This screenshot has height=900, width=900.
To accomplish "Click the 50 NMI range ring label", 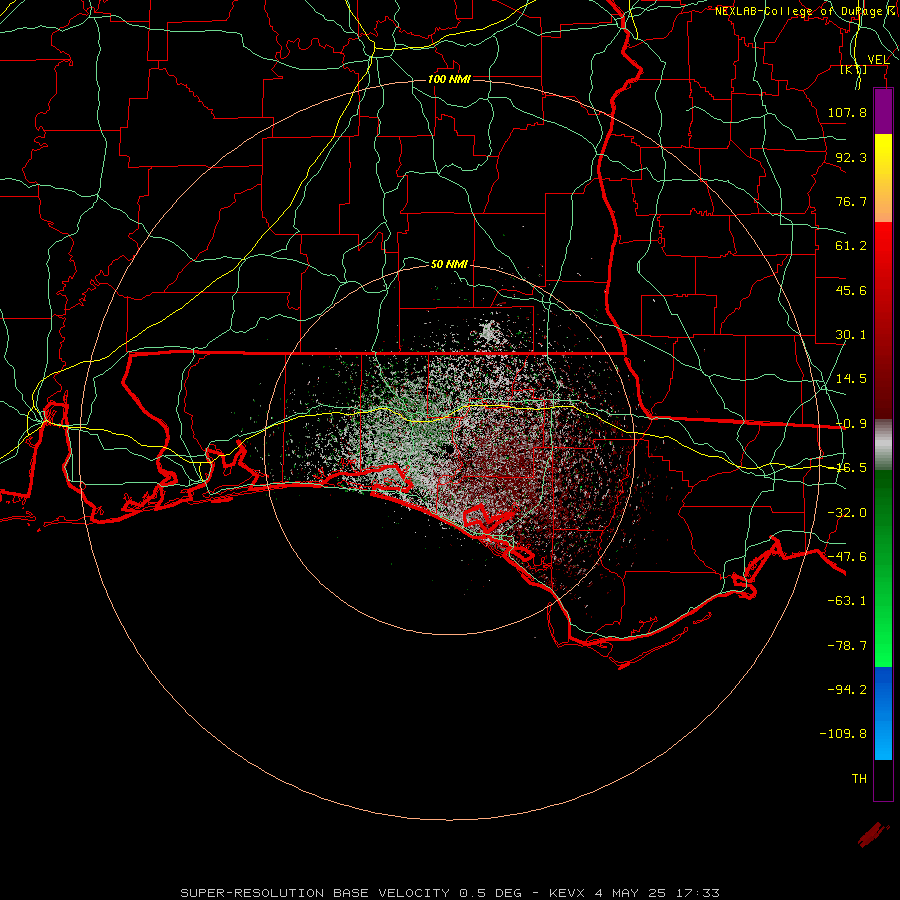I will coord(449,264).
